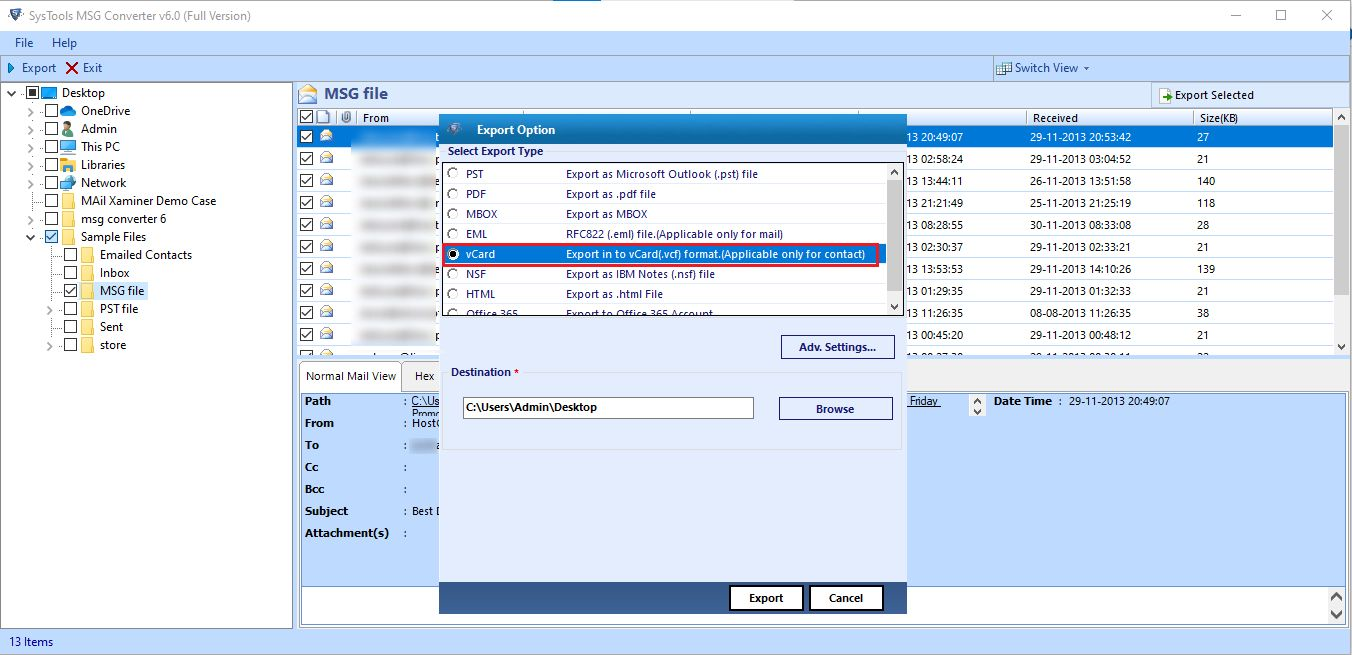Select msg converter 6 folder
Image resolution: width=1352 pixels, height=655 pixels.
click(123, 219)
